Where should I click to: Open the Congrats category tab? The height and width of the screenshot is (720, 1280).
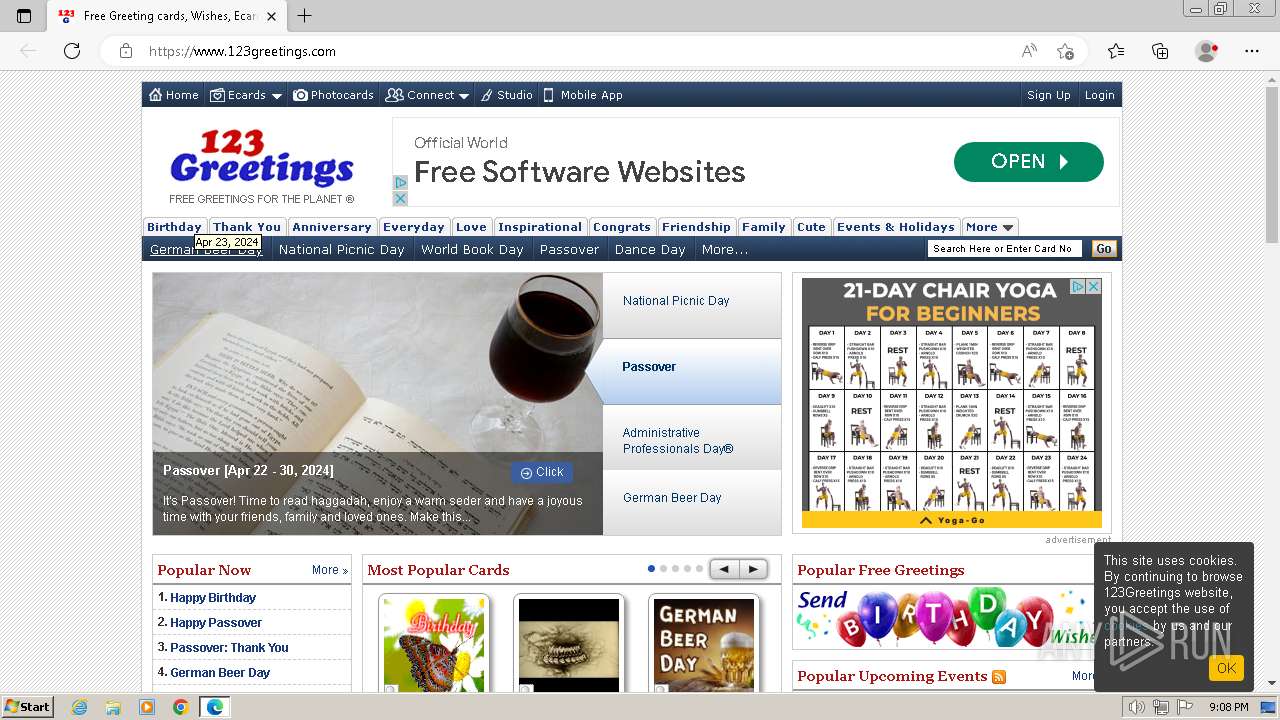tap(621, 227)
